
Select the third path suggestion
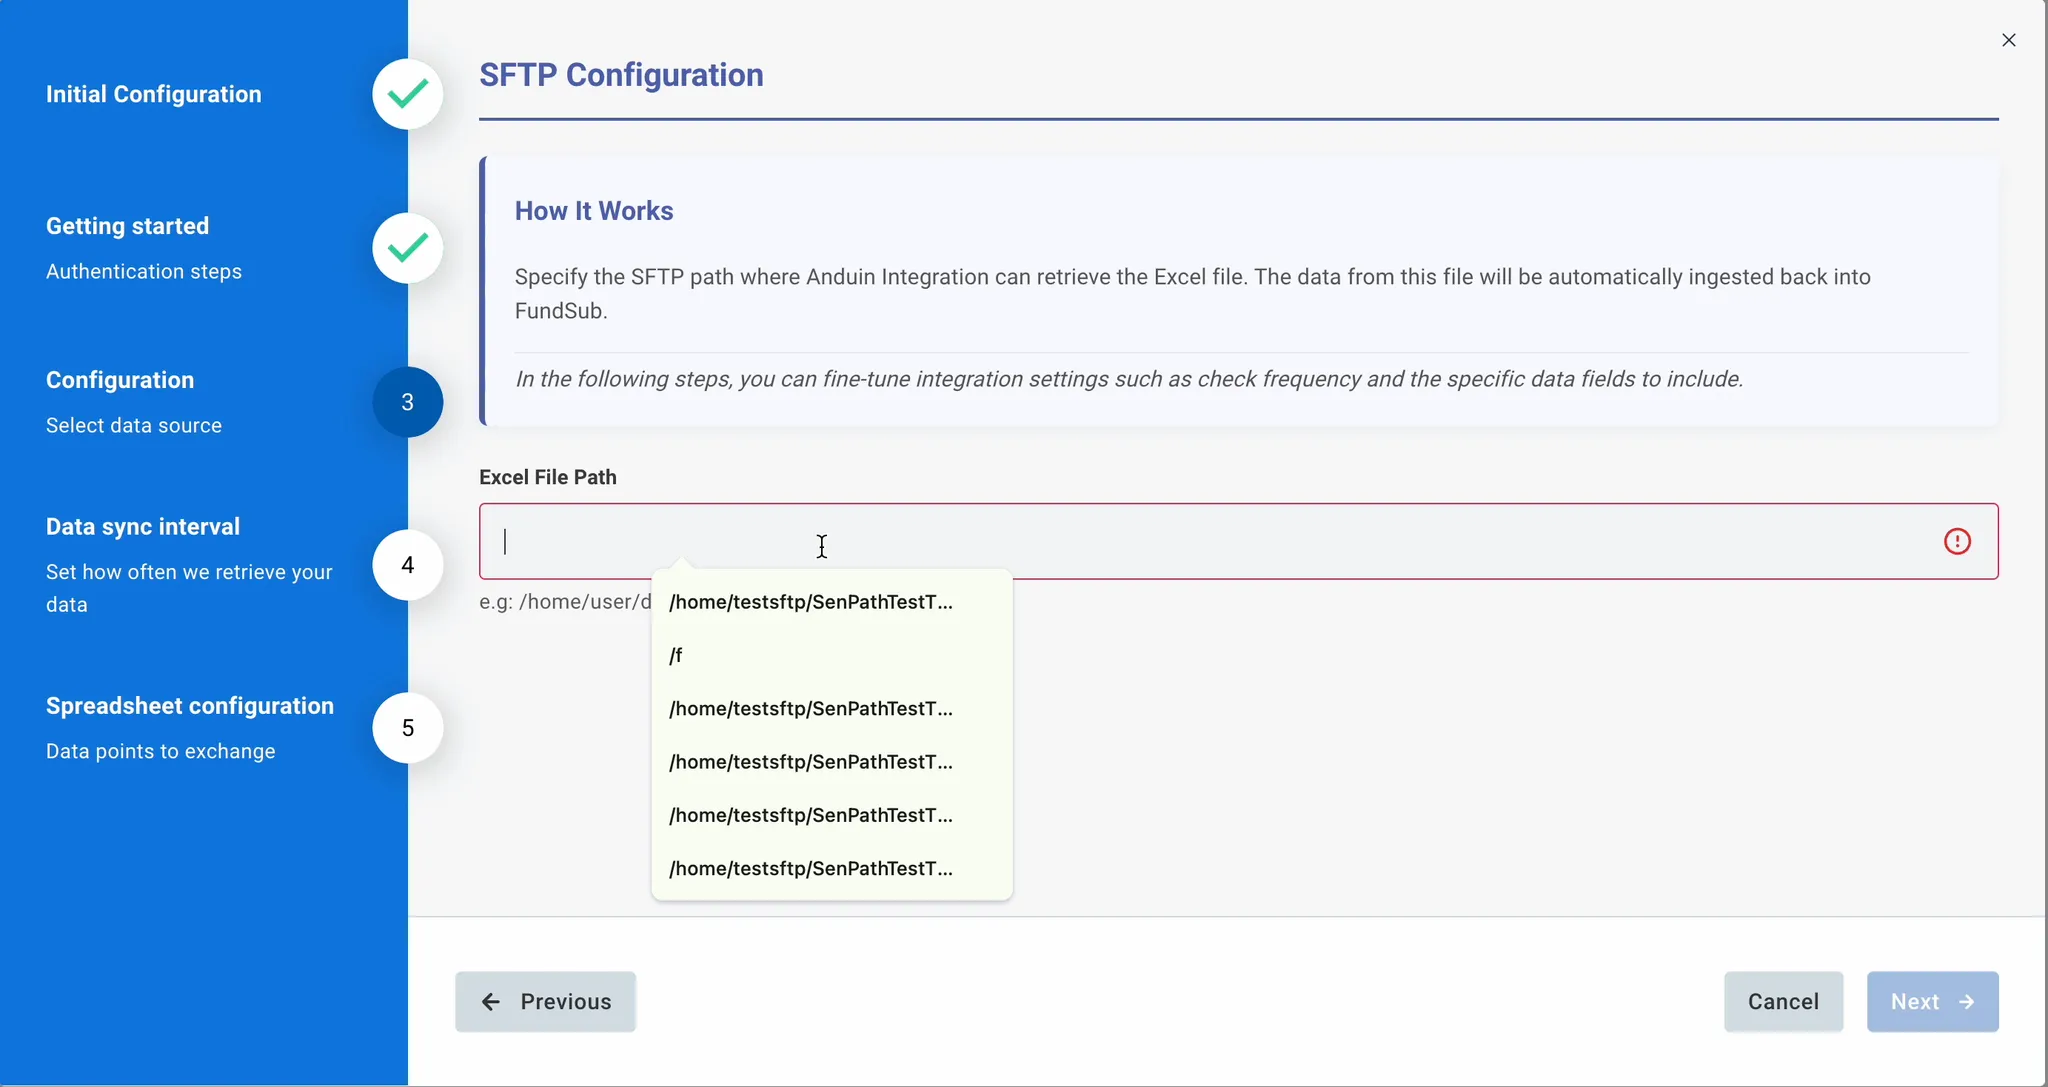click(811, 709)
